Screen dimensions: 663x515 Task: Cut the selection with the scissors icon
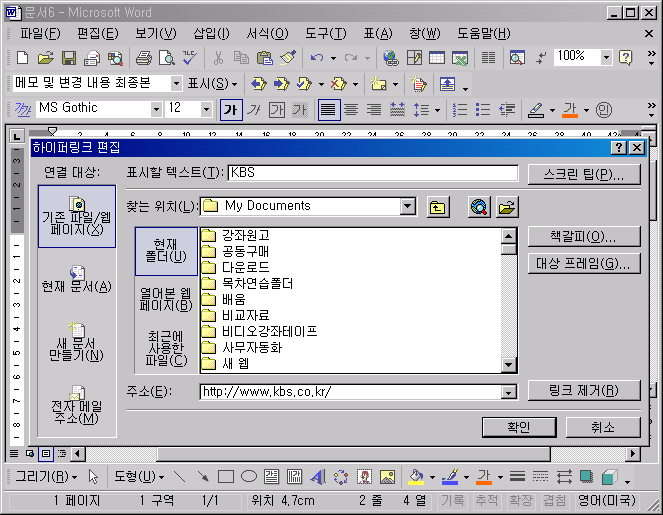pyautogui.click(x=218, y=58)
